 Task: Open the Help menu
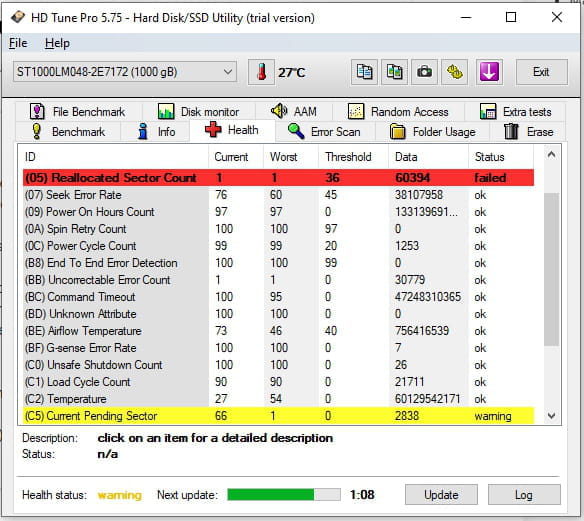[57, 43]
